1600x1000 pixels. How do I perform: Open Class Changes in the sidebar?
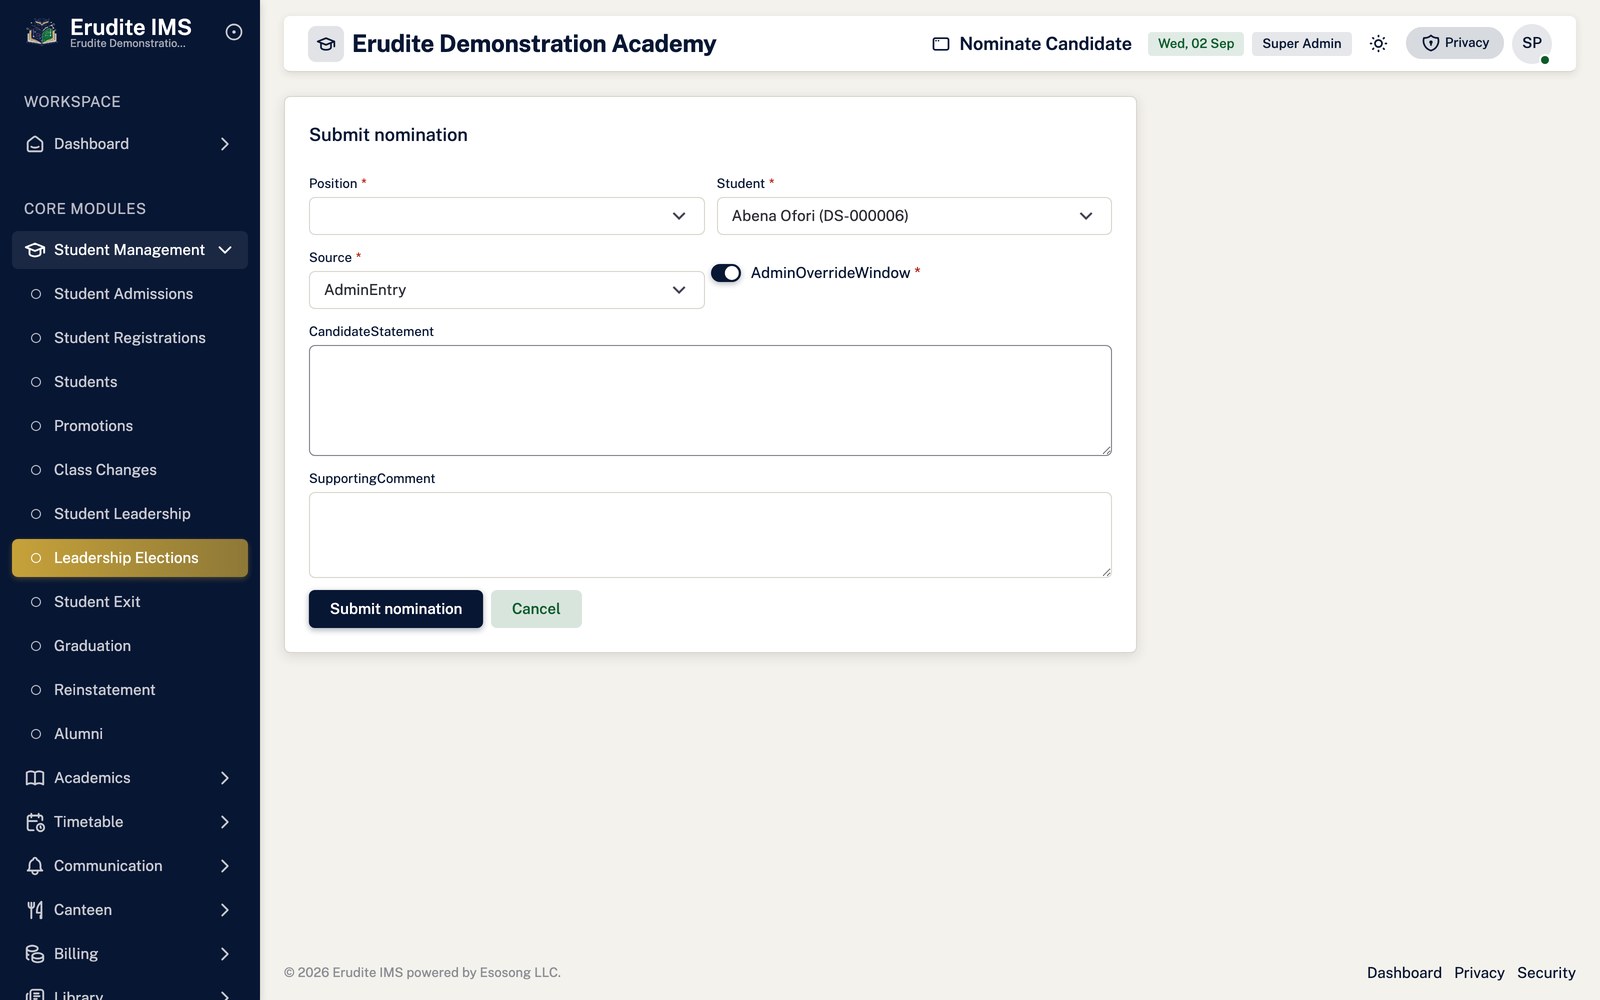(130, 470)
